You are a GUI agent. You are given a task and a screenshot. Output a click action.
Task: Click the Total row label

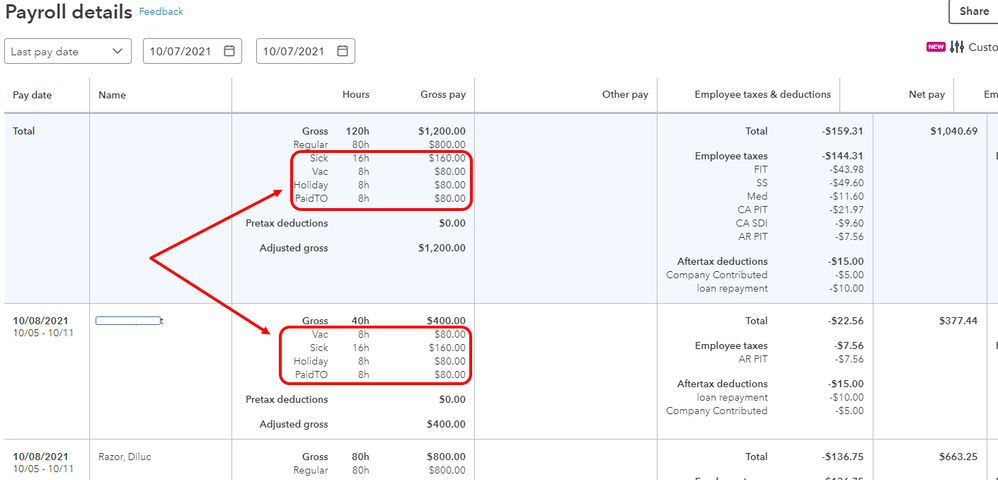pyautogui.click(x=24, y=131)
